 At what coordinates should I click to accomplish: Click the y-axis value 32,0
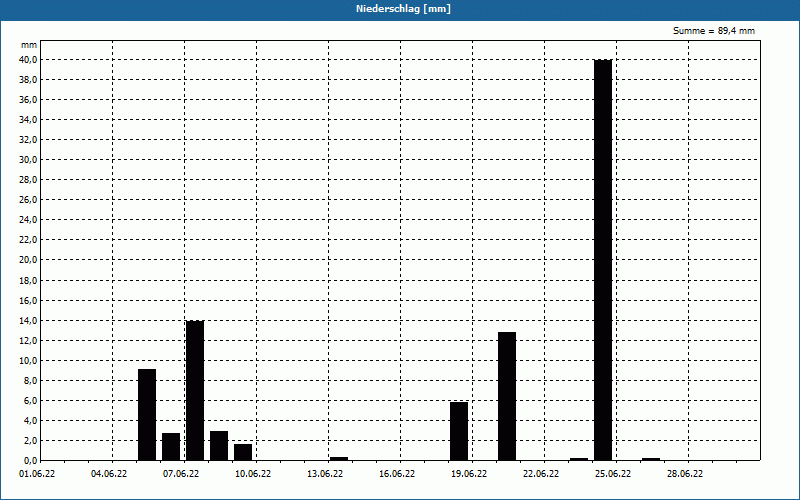29,140
